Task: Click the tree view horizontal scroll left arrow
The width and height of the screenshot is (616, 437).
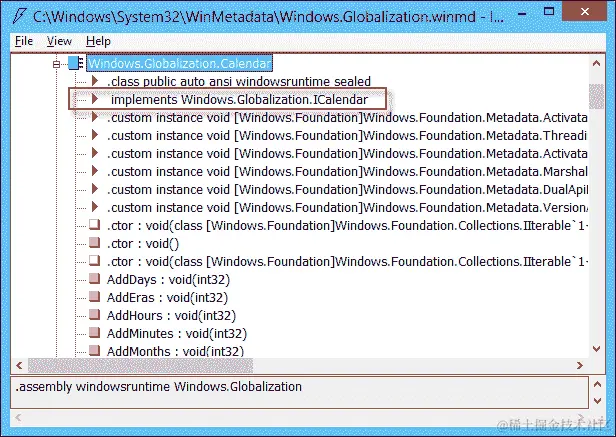Action: [x=19, y=365]
